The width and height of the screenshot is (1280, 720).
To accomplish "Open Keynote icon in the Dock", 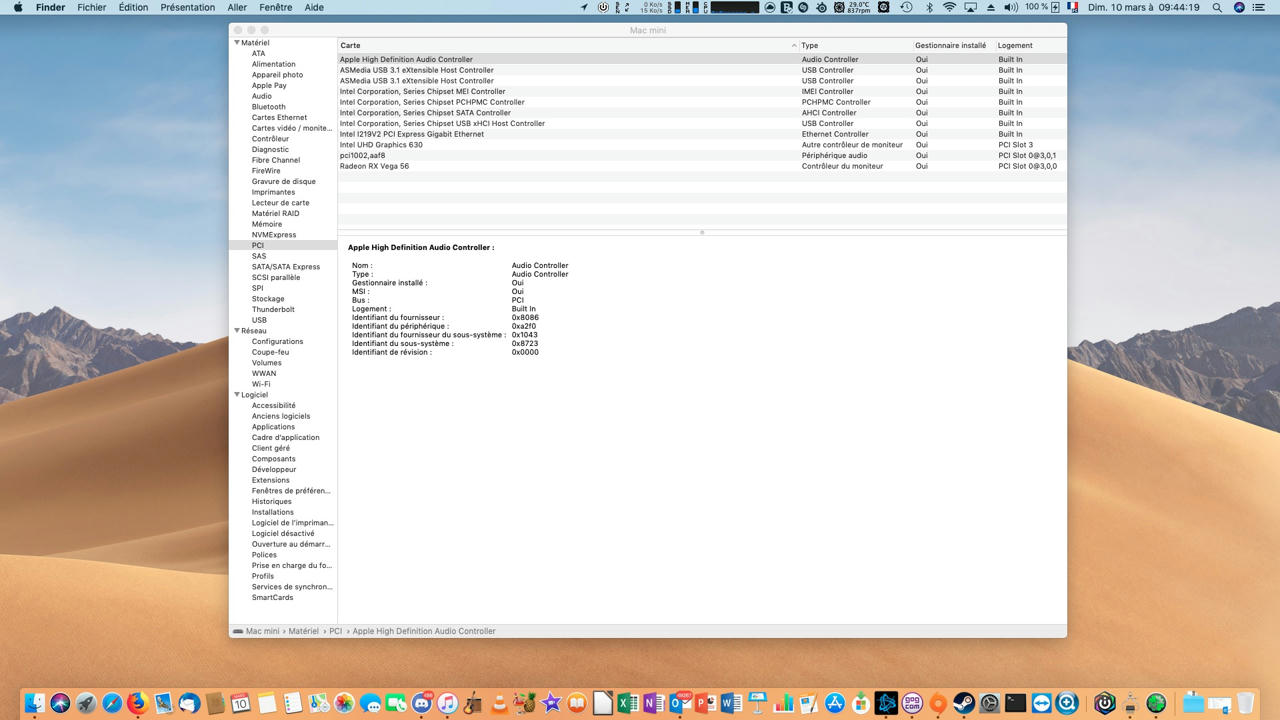I will pos(757,703).
